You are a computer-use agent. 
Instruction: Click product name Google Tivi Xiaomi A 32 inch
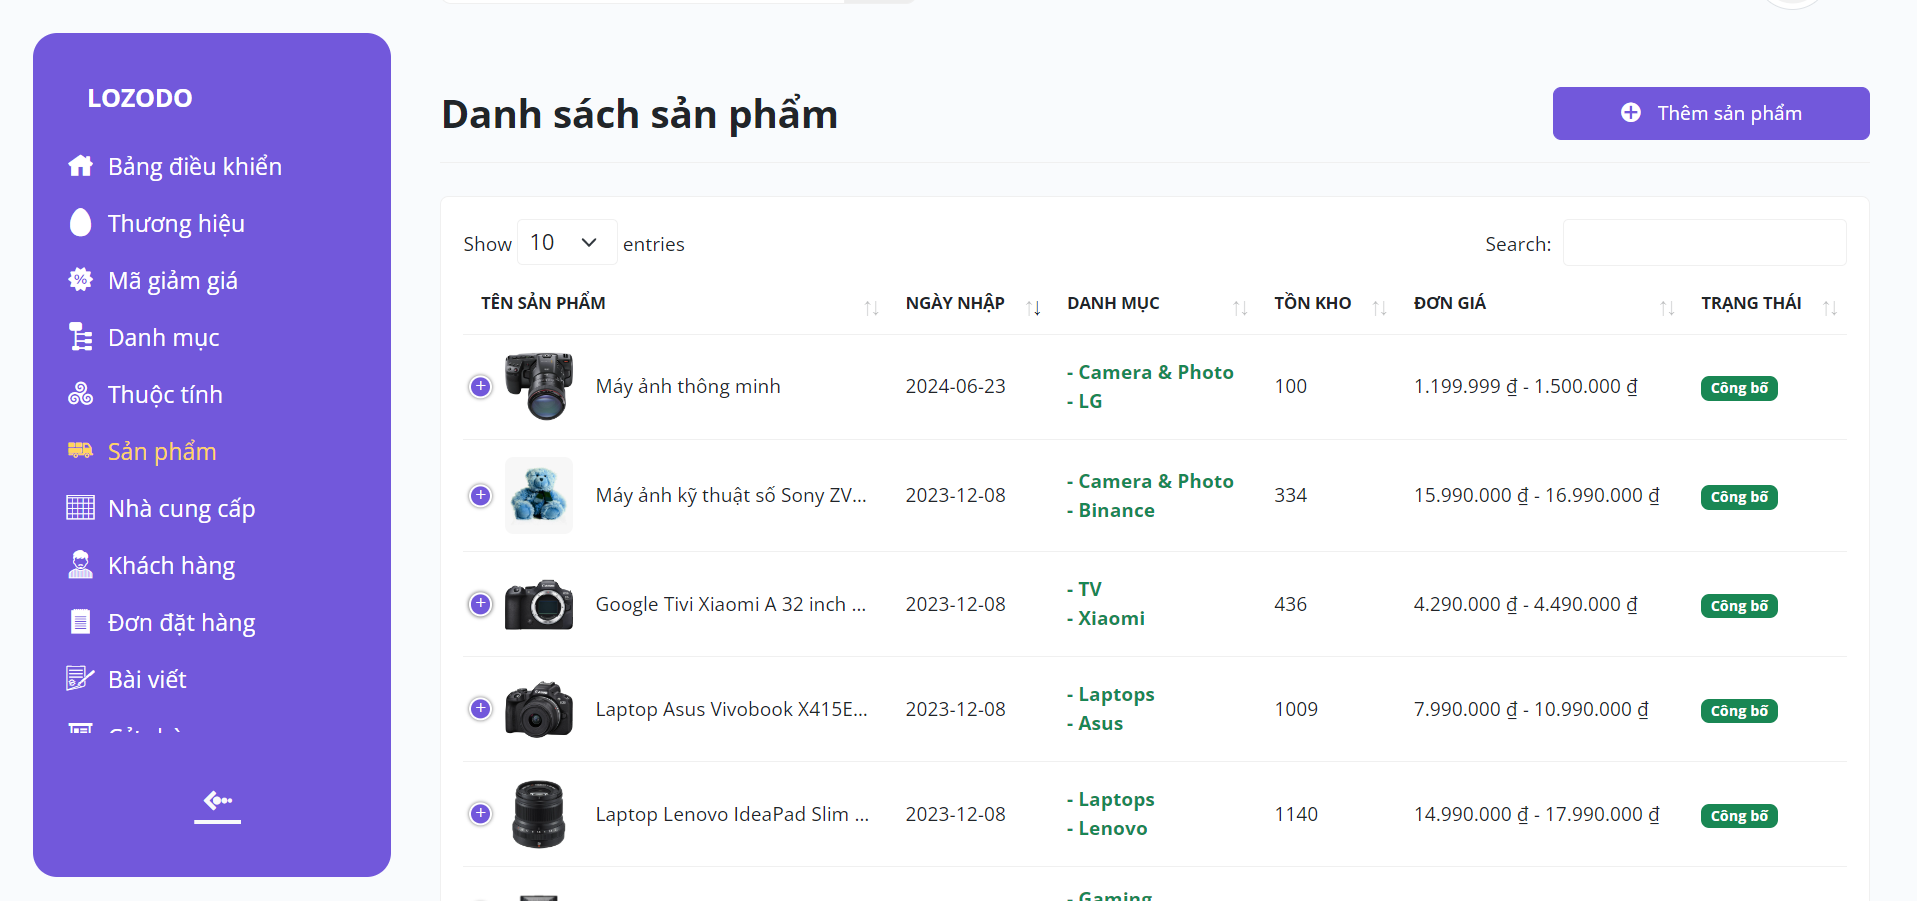(731, 604)
